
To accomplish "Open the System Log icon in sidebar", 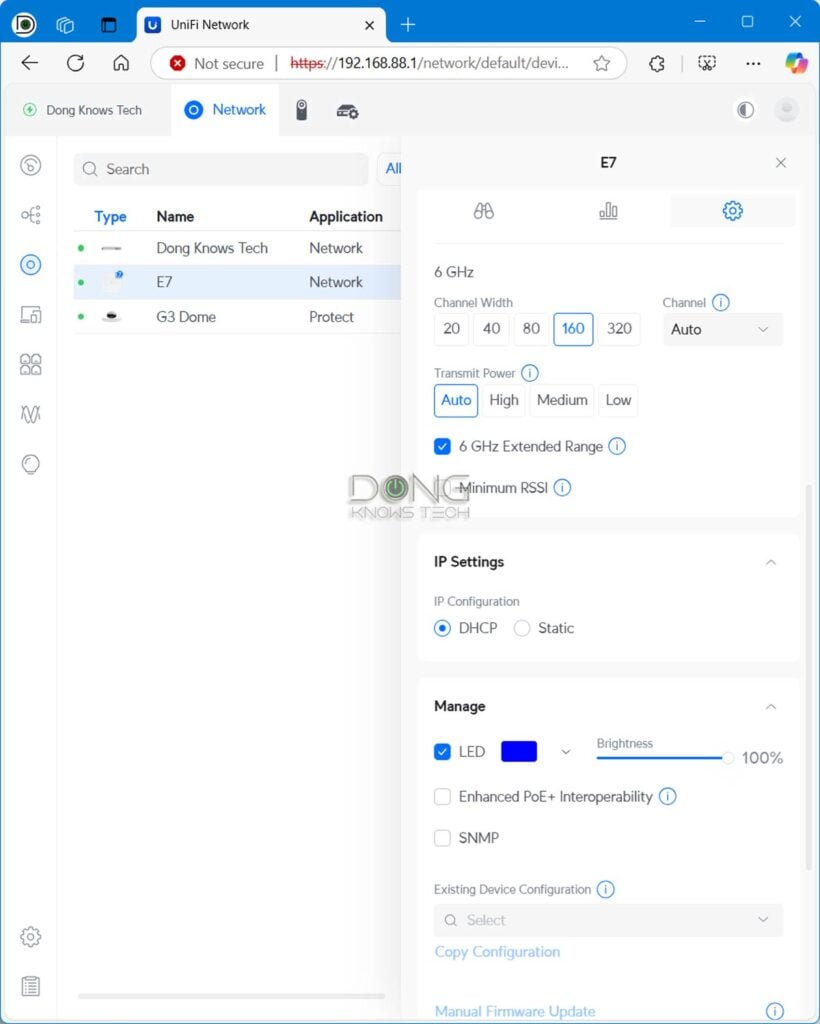I will pyautogui.click(x=31, y=986).
